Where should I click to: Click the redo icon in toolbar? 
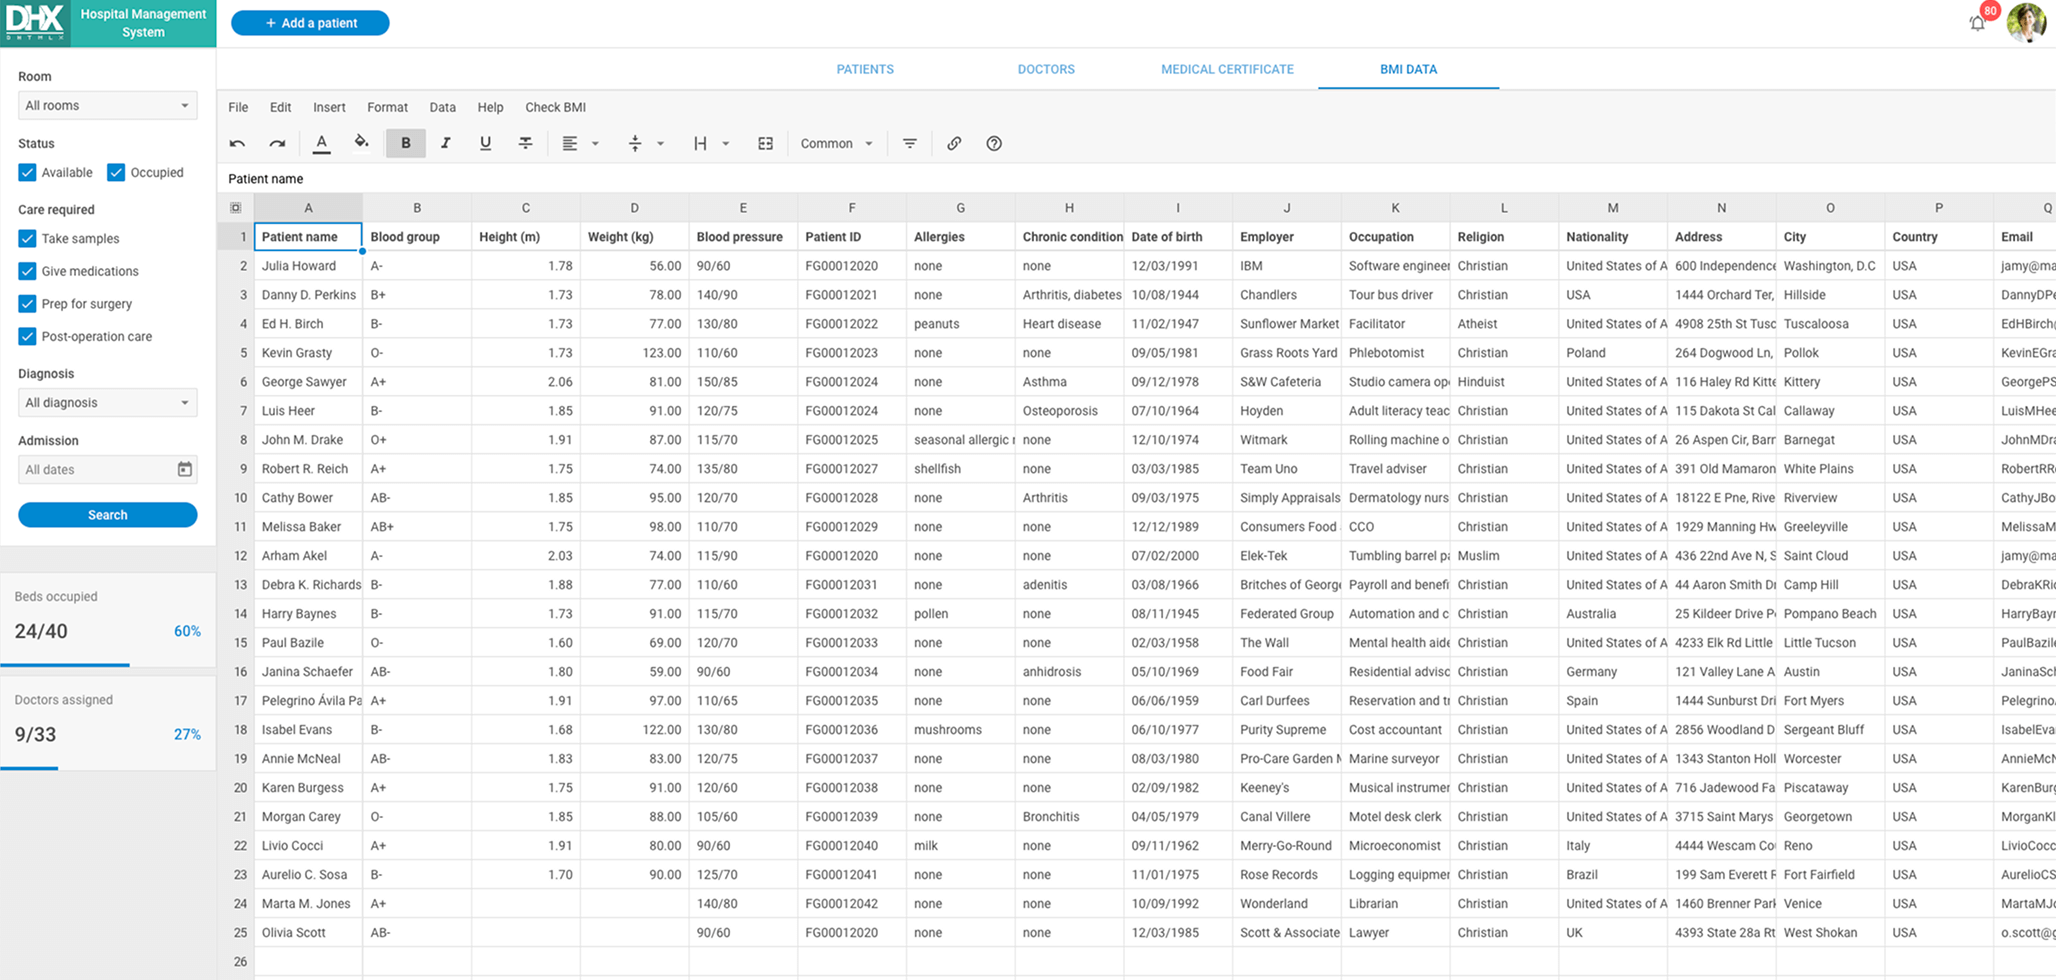(277, 143)
